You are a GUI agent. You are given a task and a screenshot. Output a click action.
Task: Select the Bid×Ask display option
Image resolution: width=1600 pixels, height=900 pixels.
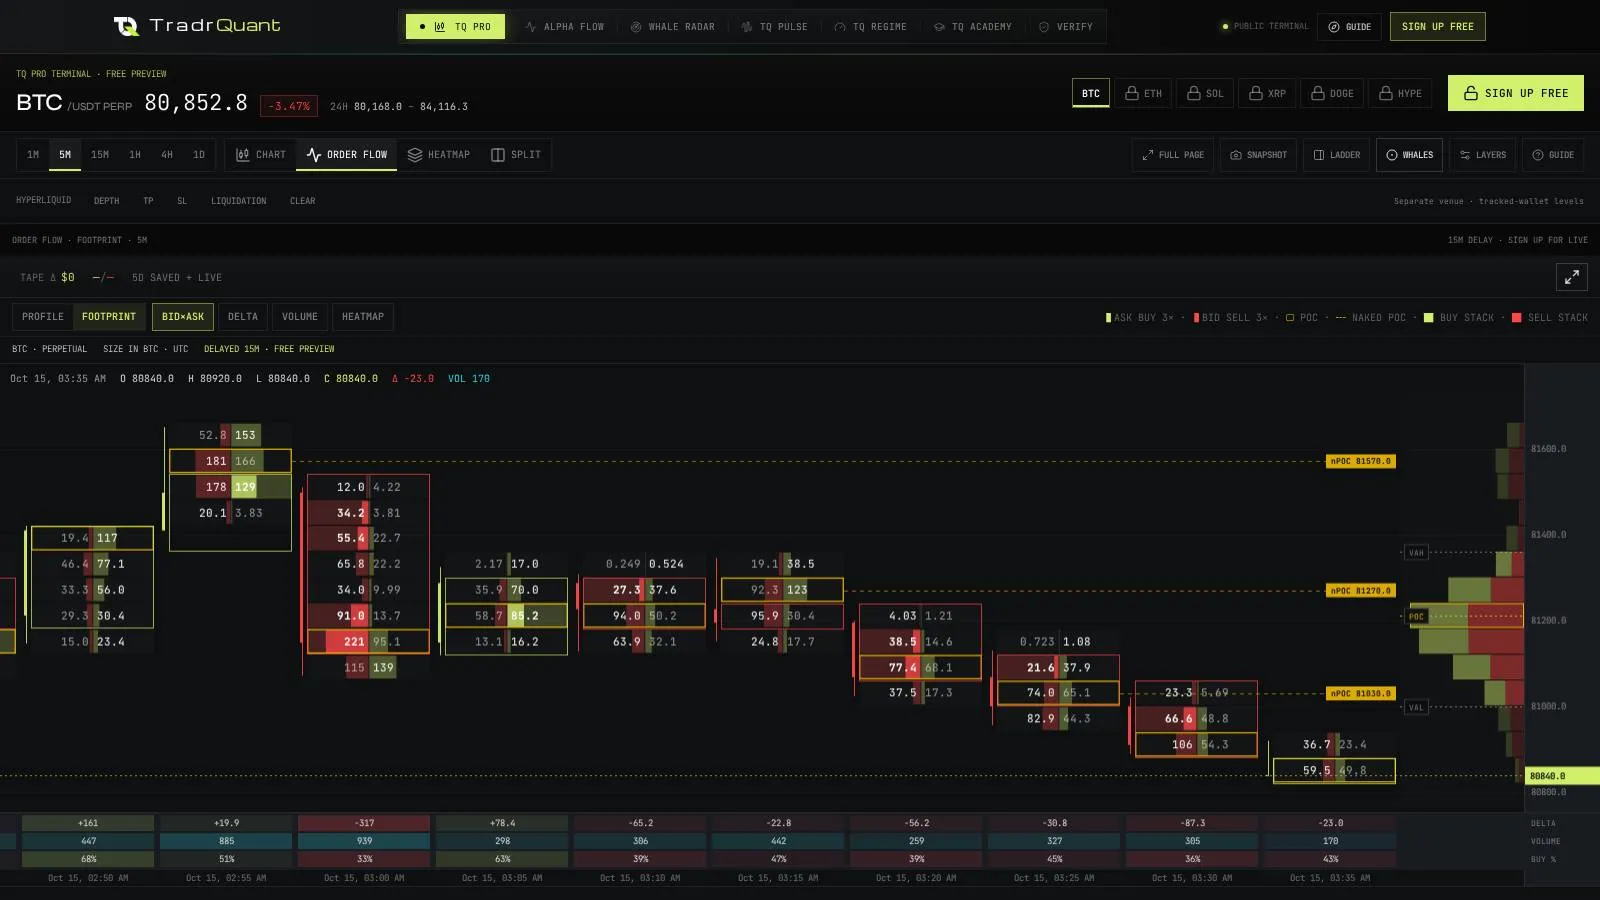click(x=183, y=317)
